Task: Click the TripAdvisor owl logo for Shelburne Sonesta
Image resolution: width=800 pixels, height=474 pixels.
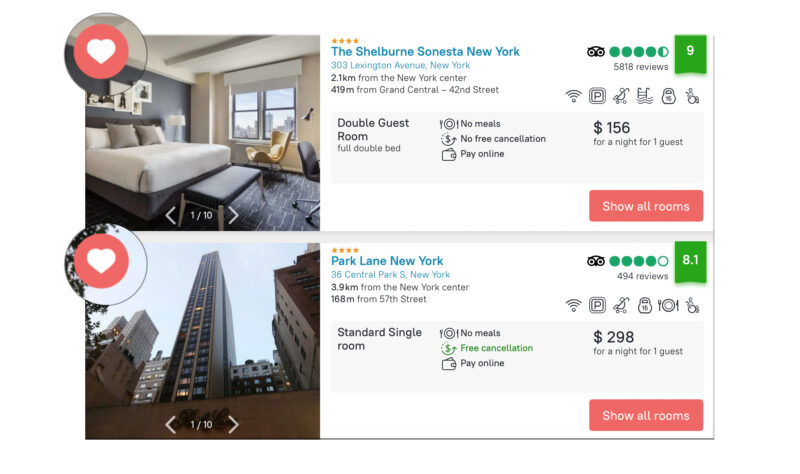Action: (x=596, y=52)
